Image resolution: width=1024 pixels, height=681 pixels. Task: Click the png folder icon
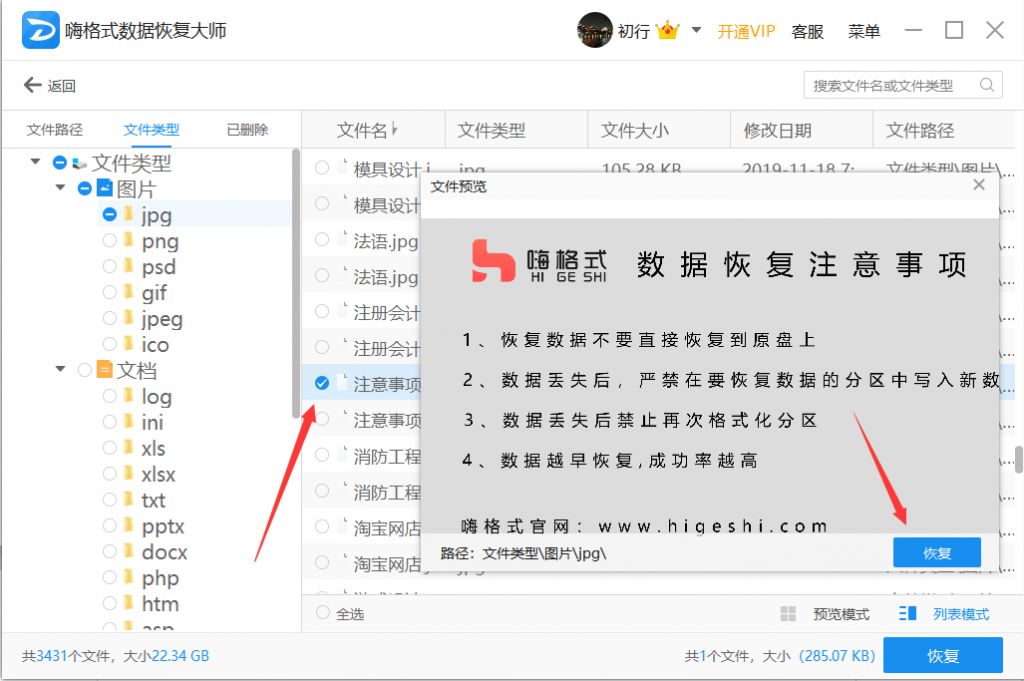(129, 240)
